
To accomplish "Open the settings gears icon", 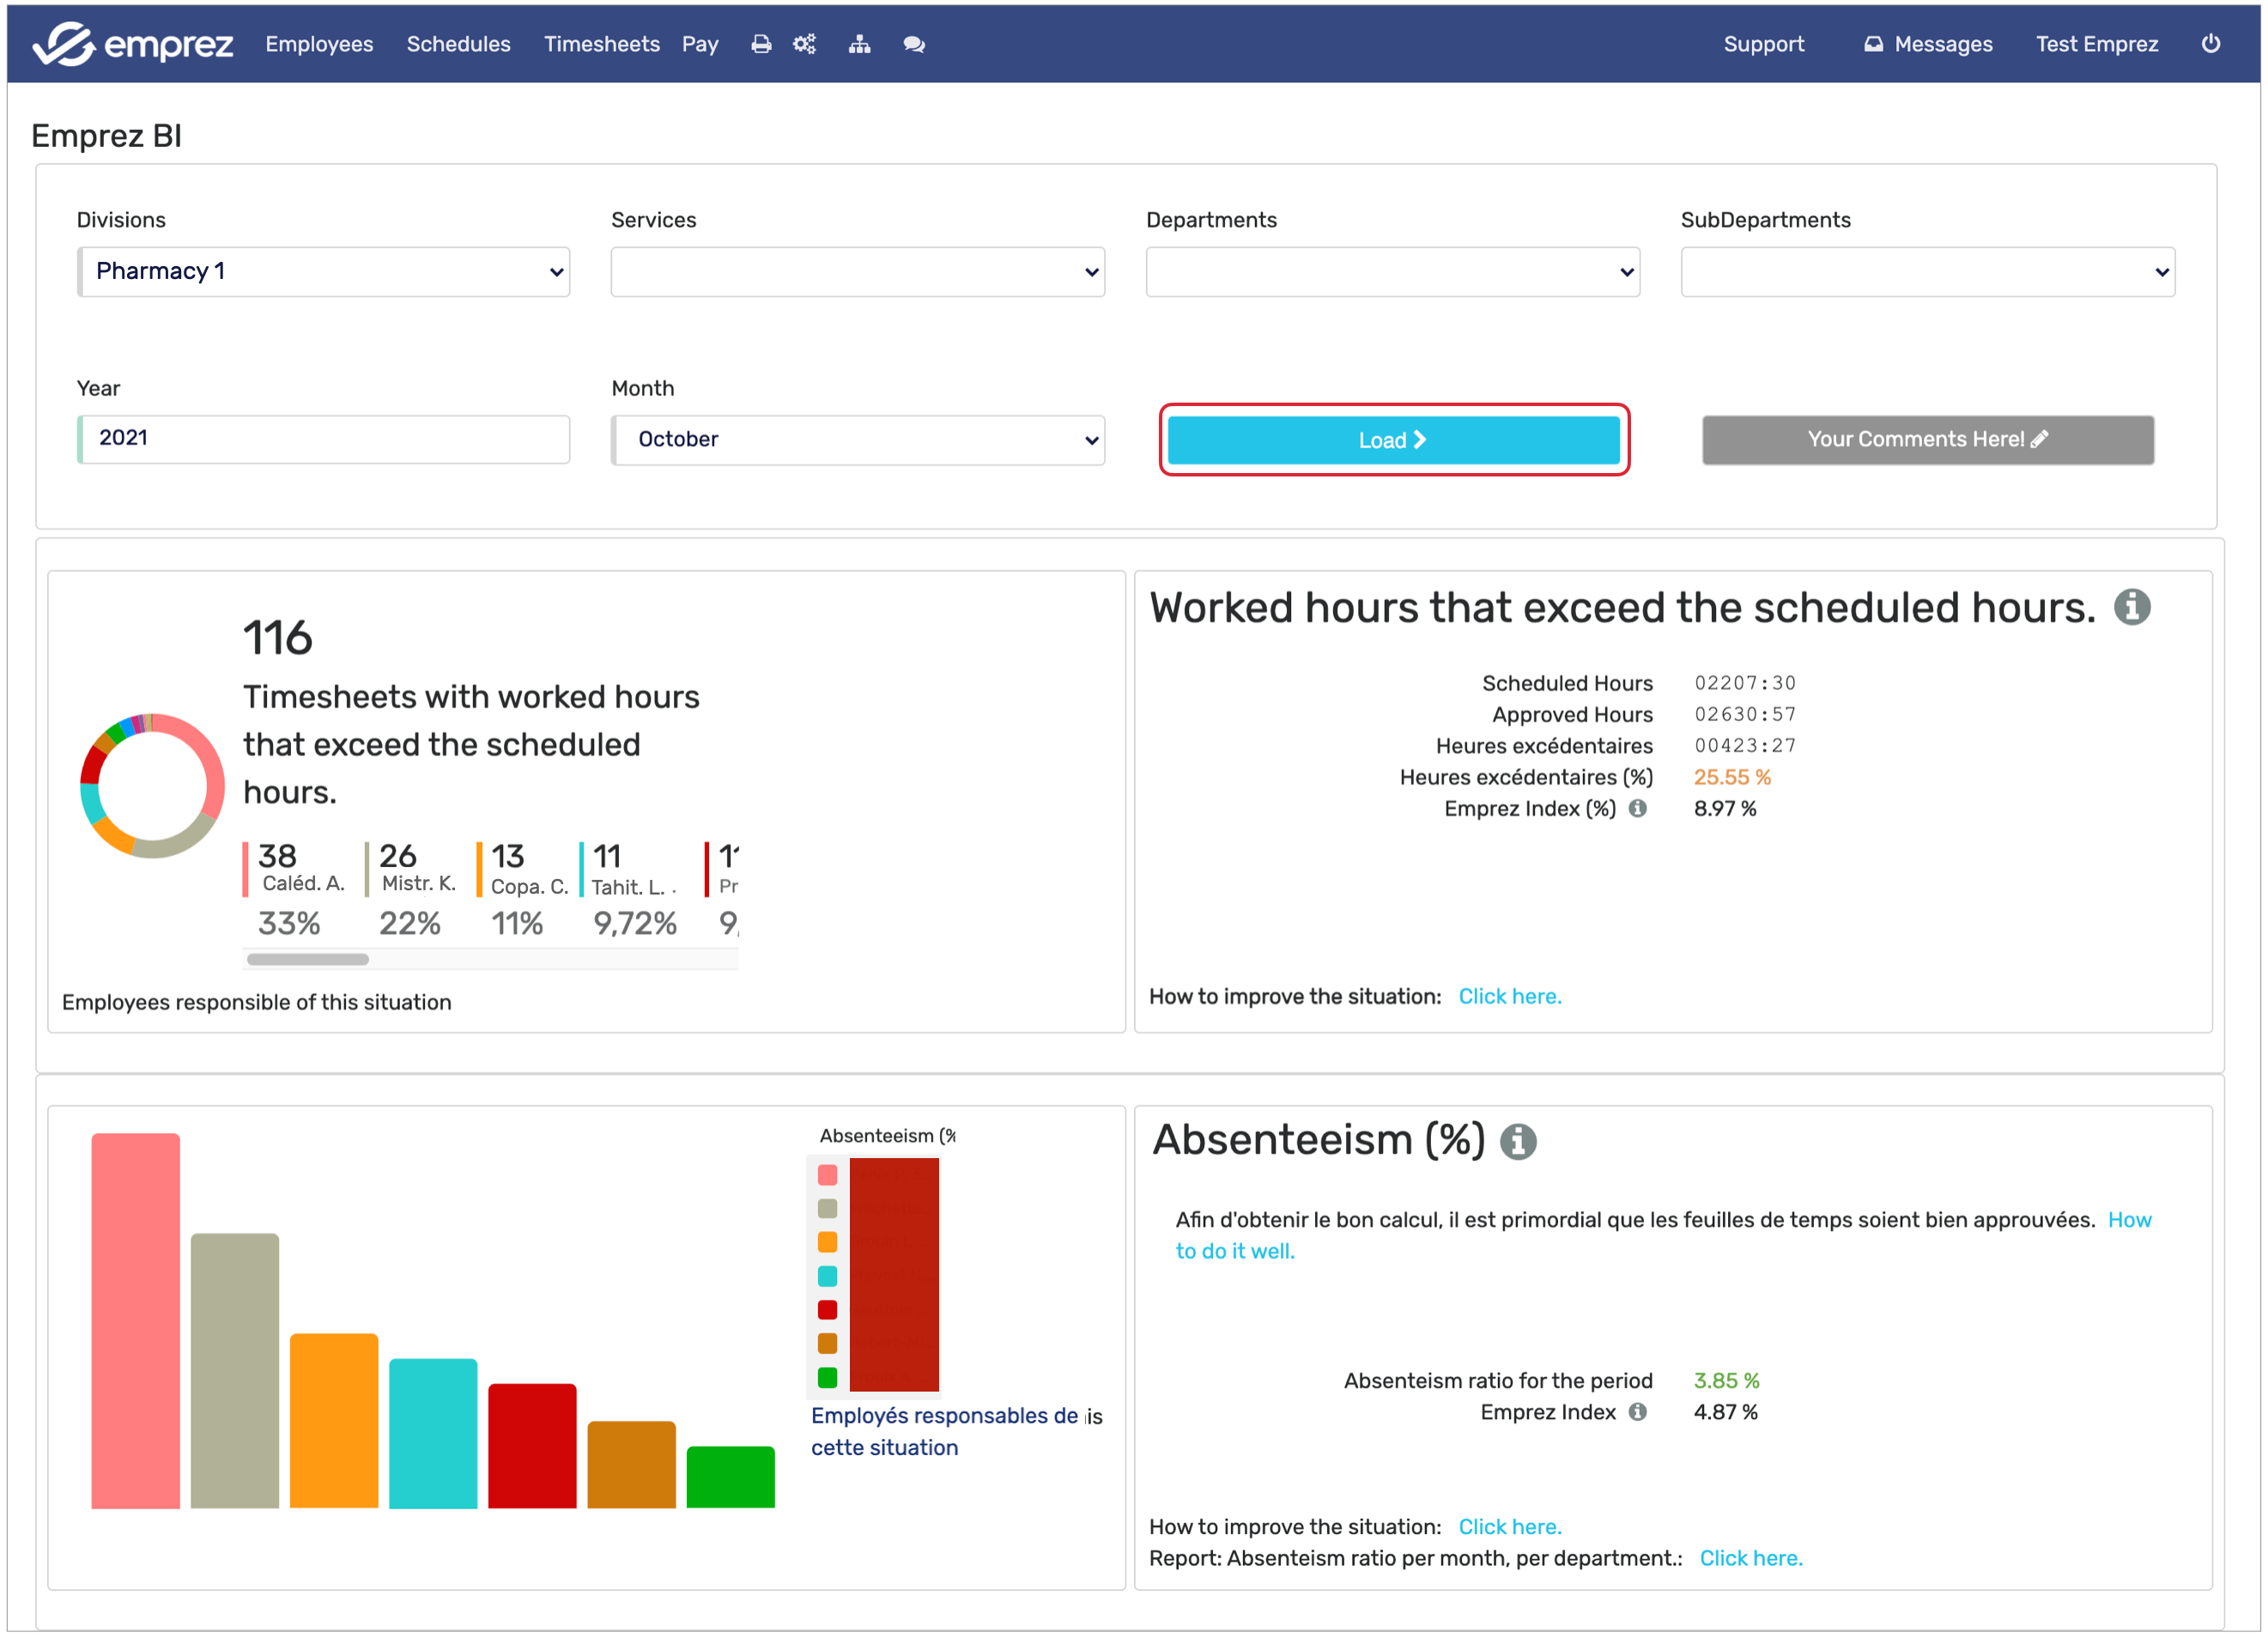I will [804, 44].
